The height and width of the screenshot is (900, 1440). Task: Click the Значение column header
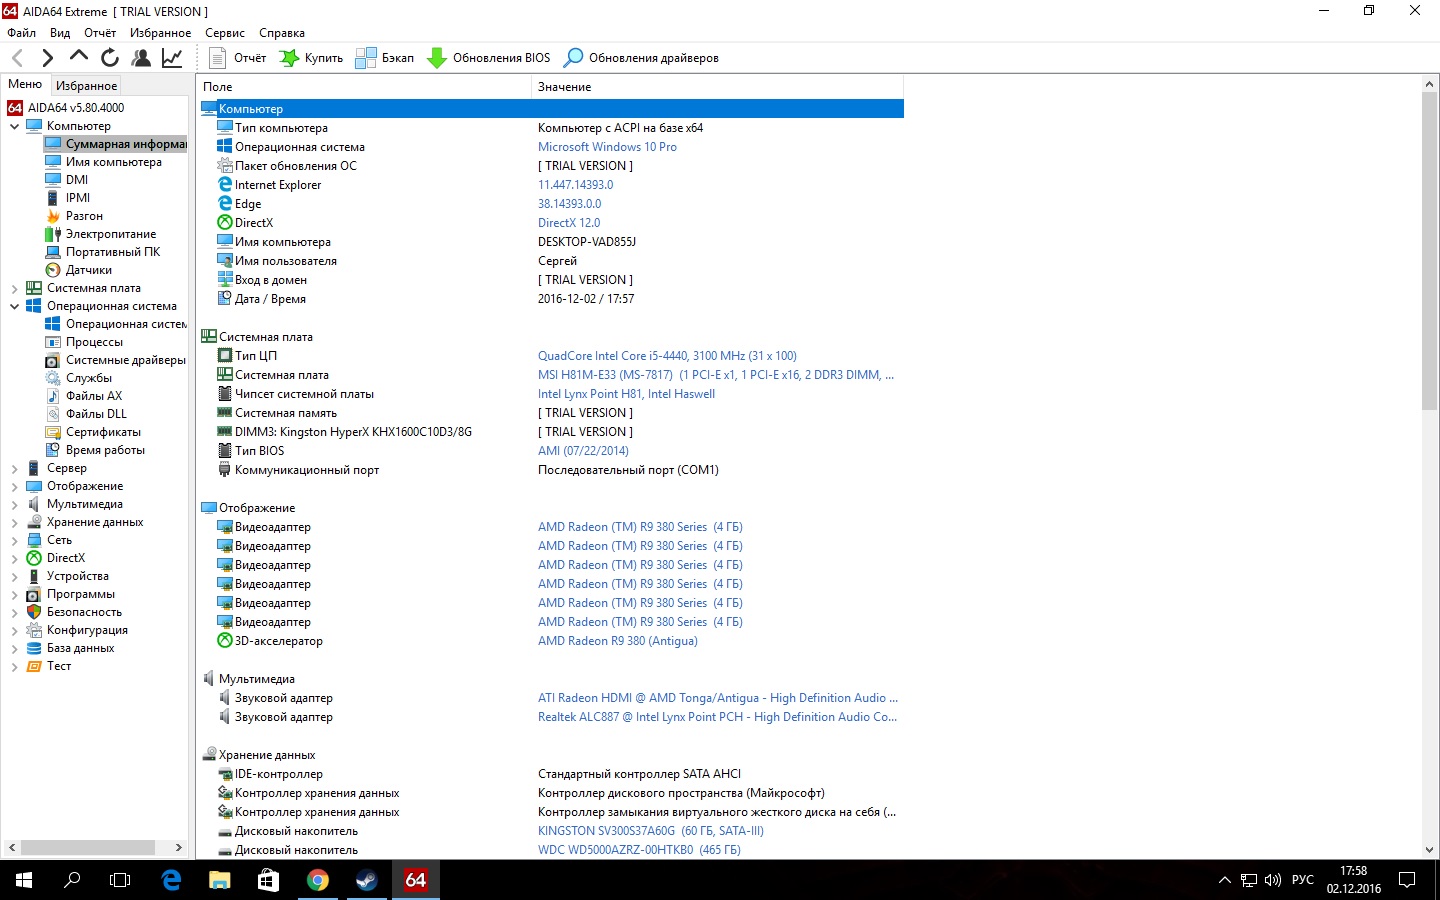tap(564, 87)
